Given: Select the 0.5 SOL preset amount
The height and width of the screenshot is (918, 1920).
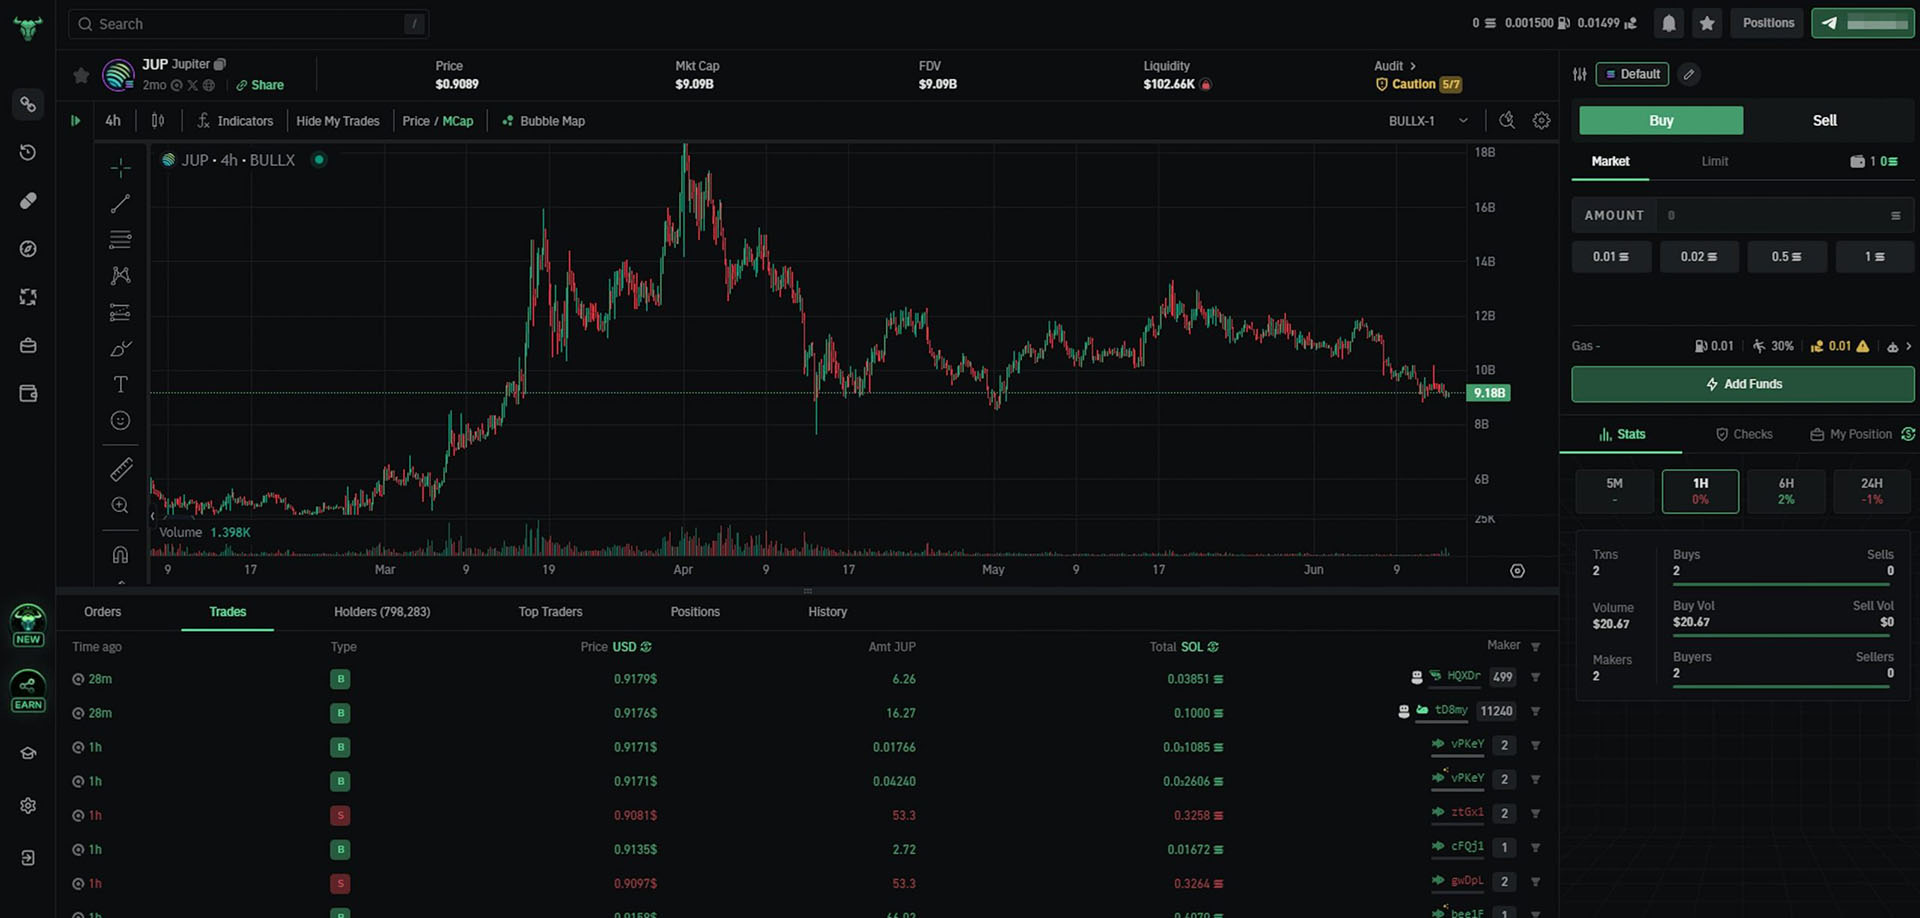Looking at the screenshot, I should [x=1786, y=257].
